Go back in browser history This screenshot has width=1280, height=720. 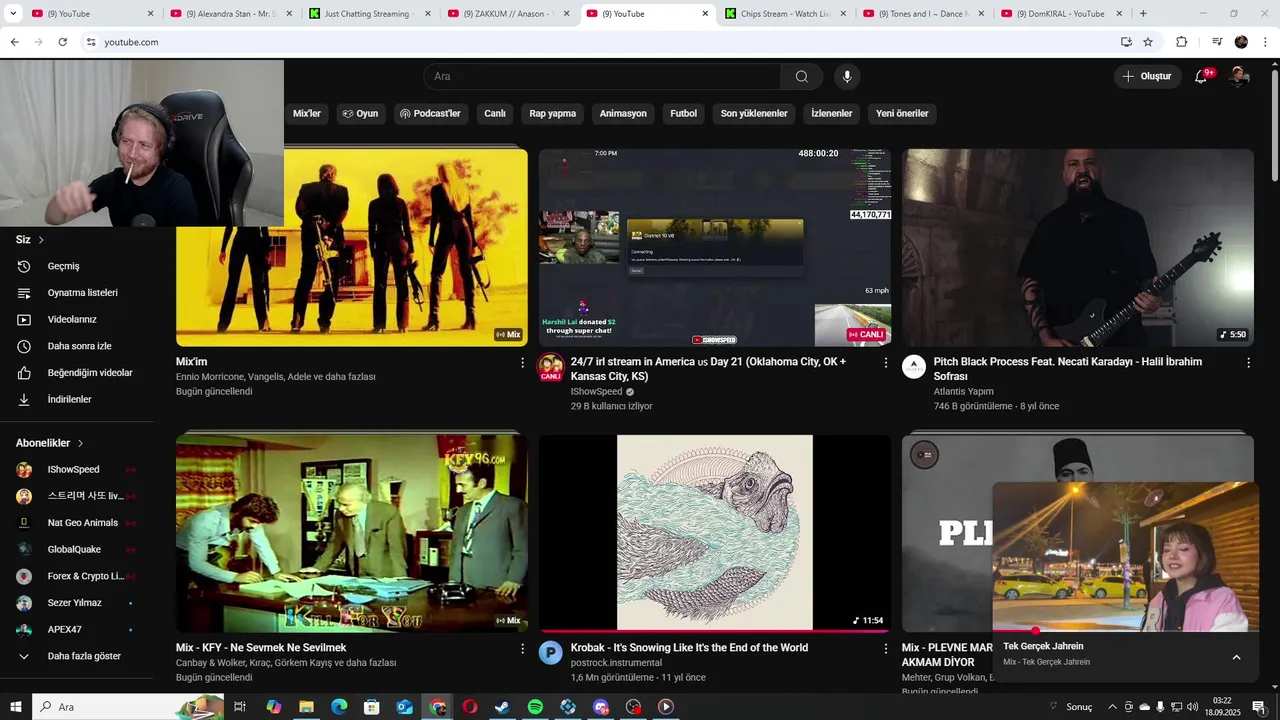[x=14, y=42]
